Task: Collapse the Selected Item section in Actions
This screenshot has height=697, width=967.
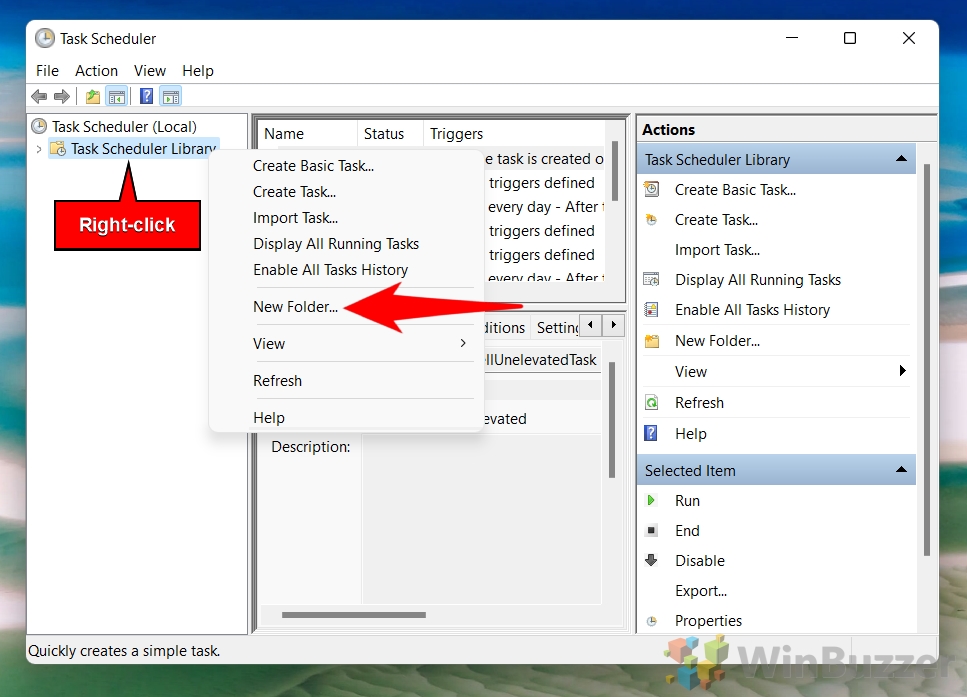Action: coord(901,469)
